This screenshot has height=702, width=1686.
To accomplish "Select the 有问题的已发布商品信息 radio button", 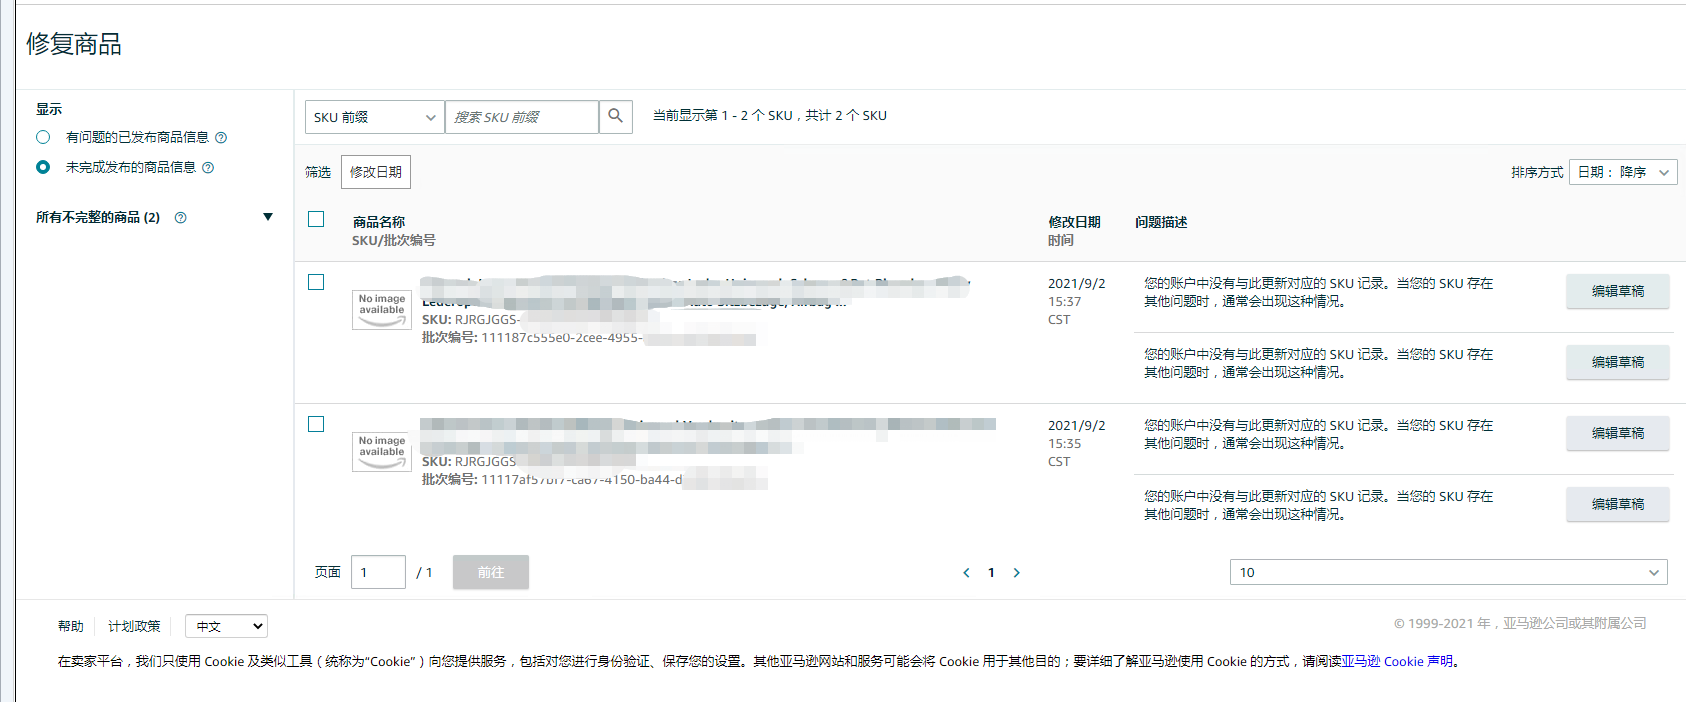I will 43,137.
